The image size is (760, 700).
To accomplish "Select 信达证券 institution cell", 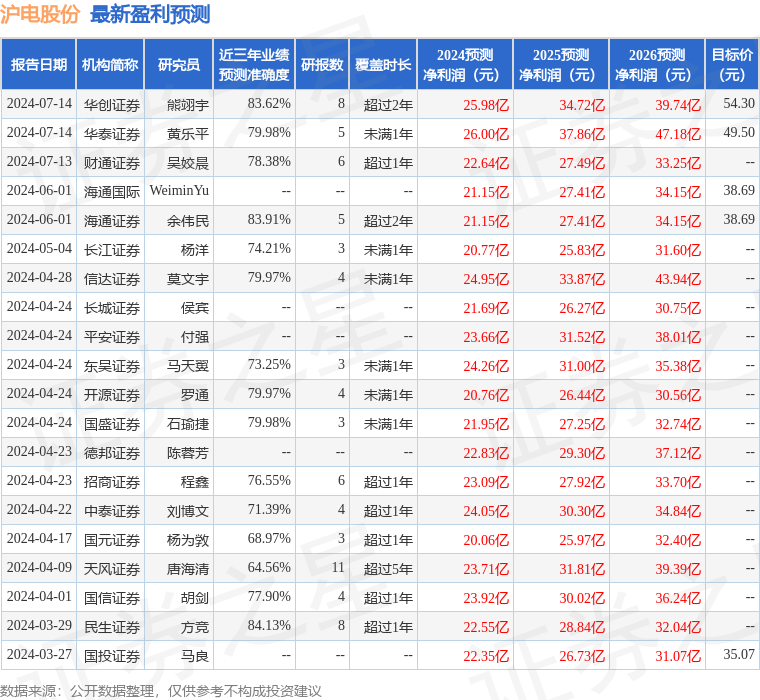I will (112, 279).
